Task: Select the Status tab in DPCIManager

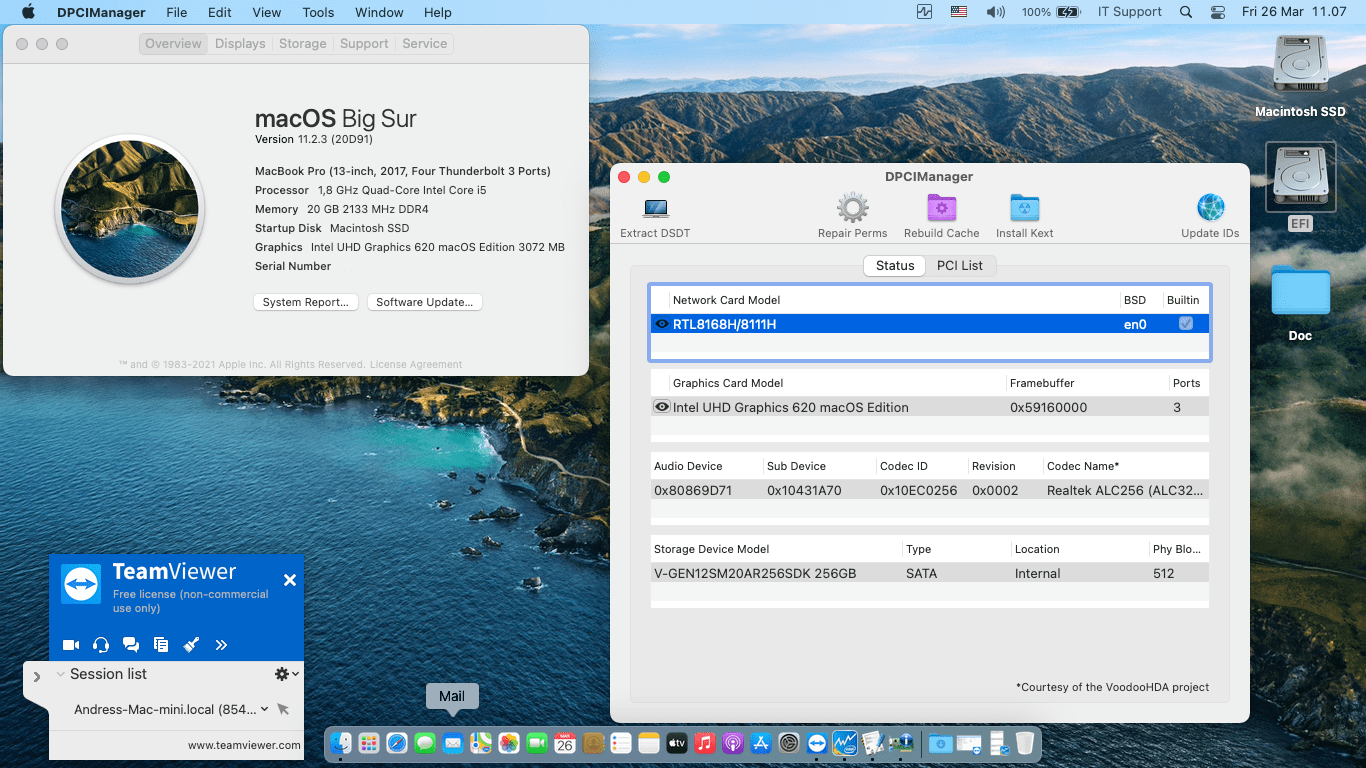Action: [895, 265]
